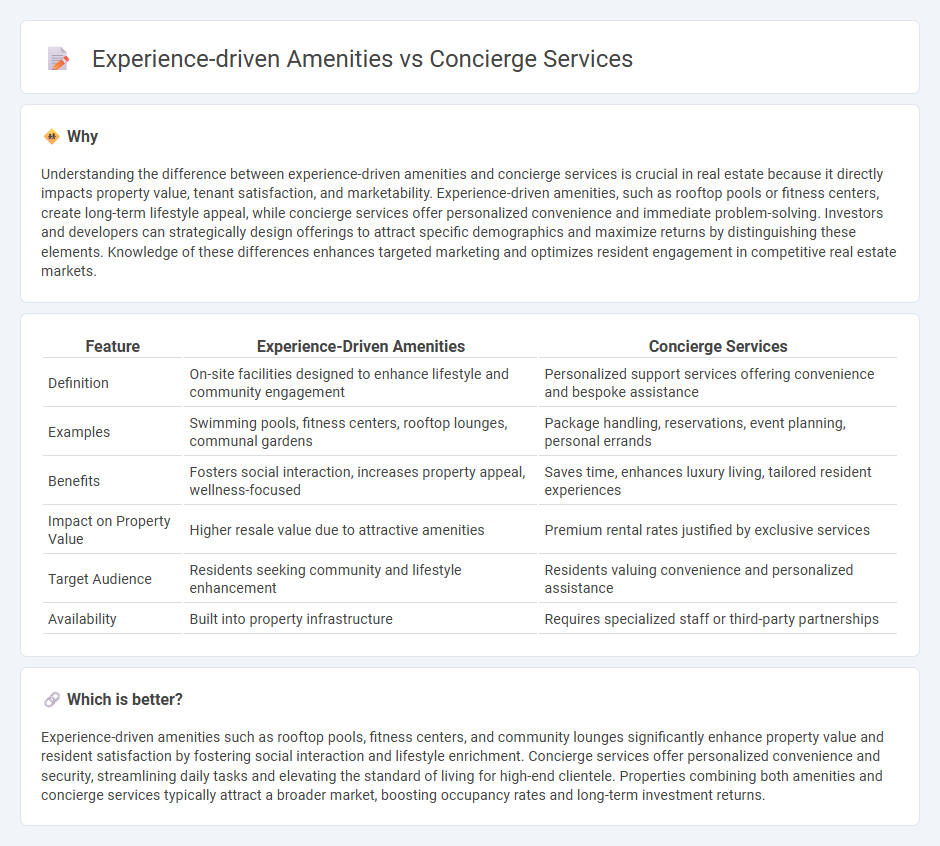Click the Which is better? heading
The width and height of the screenshot is (940, 846).
point(125,700)
